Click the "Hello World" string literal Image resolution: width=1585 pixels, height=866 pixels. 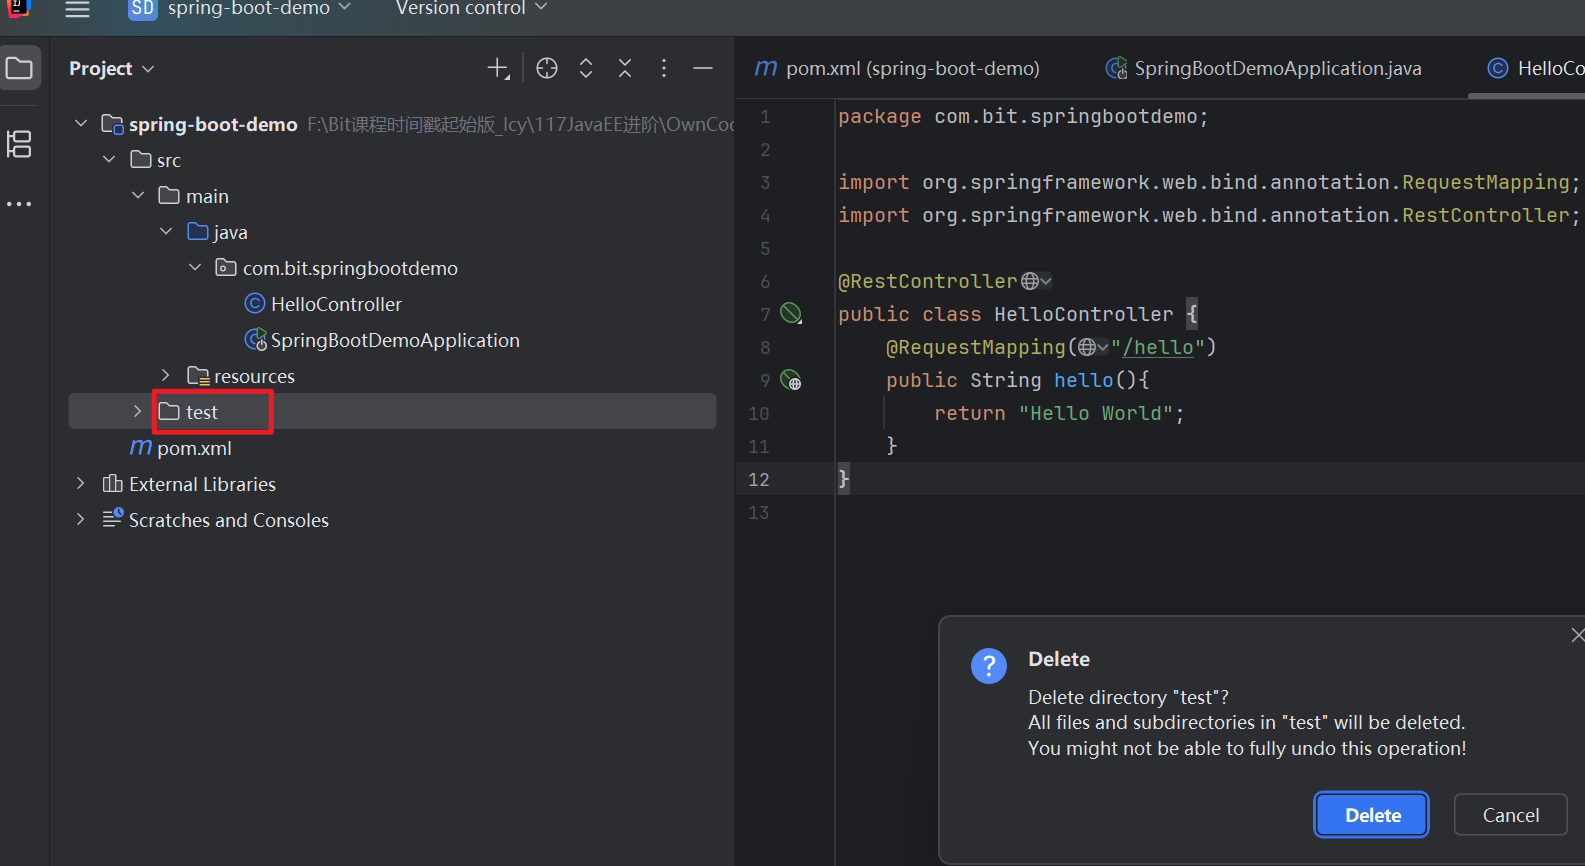[x=1095, y=413]
